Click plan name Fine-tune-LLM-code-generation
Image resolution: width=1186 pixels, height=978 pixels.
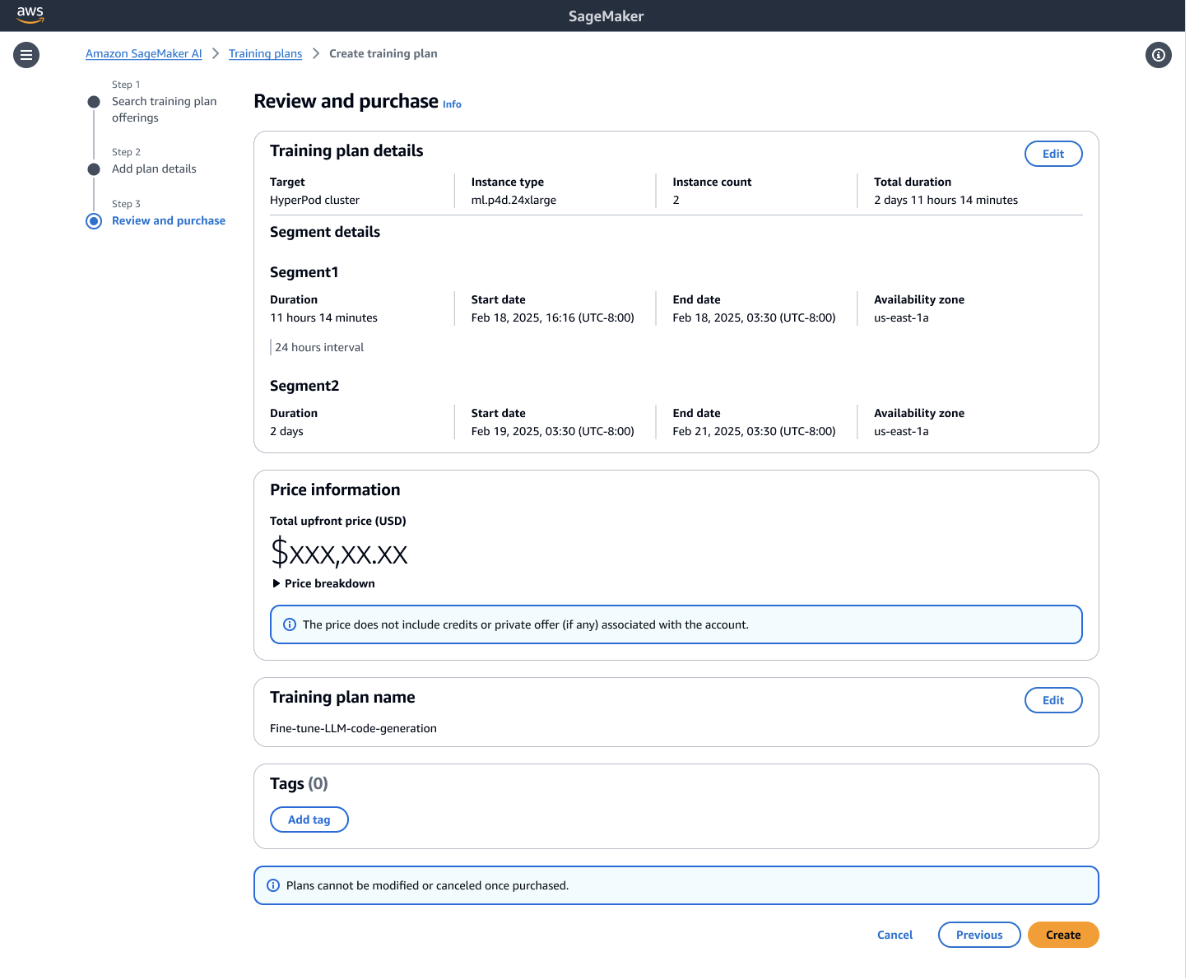(353, 728)
